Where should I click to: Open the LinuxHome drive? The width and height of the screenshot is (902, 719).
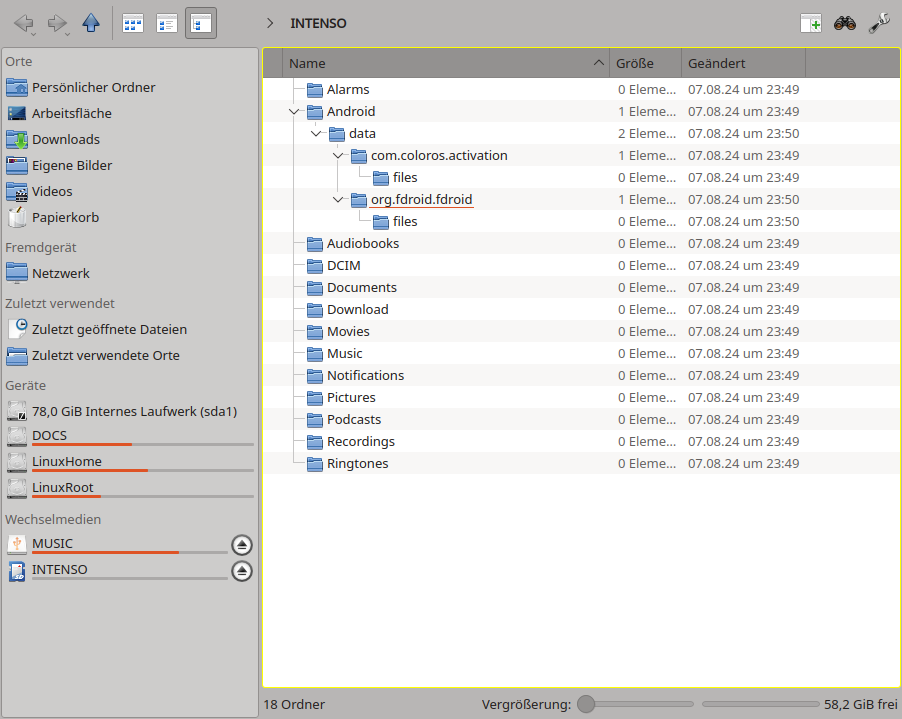(66, 461)
